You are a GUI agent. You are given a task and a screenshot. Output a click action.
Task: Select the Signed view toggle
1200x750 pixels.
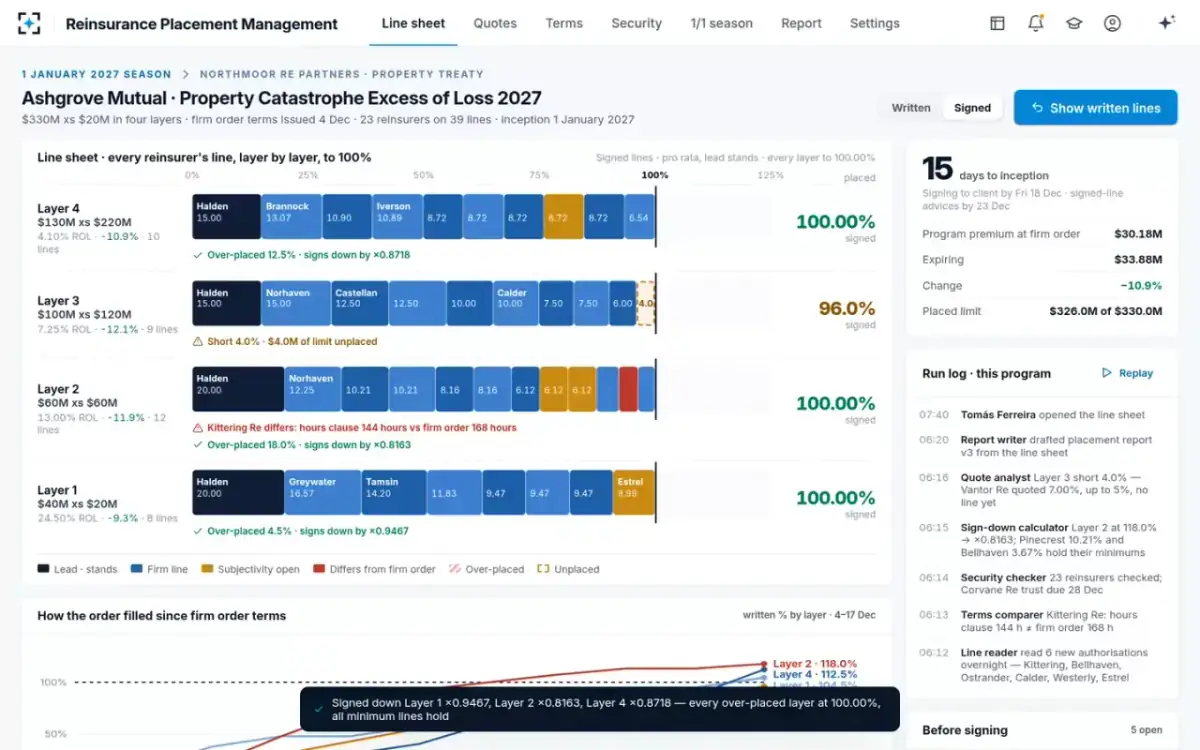pos(972,108)
